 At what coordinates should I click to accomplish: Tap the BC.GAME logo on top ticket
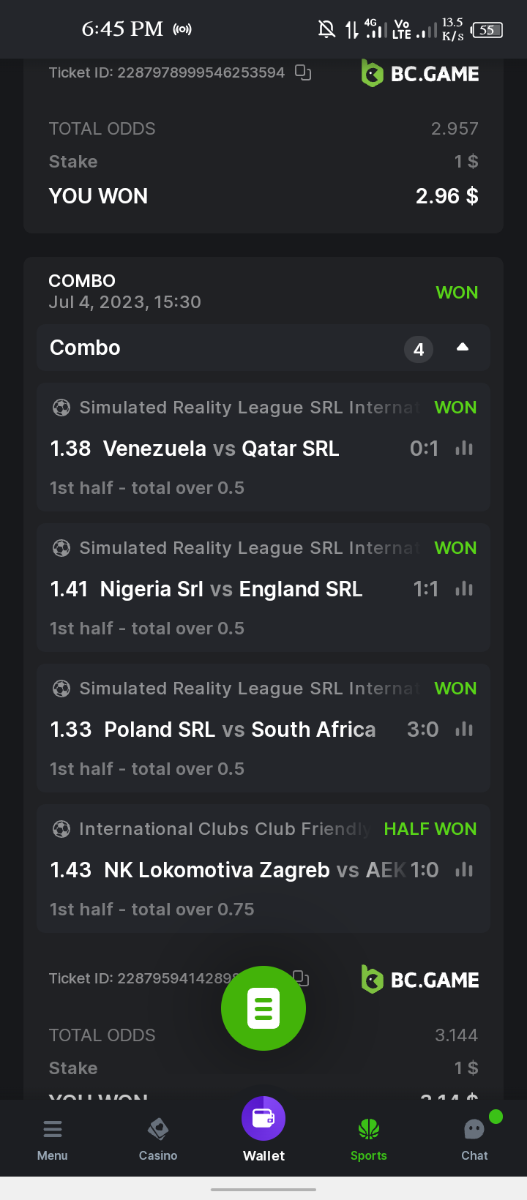point(420,73)
